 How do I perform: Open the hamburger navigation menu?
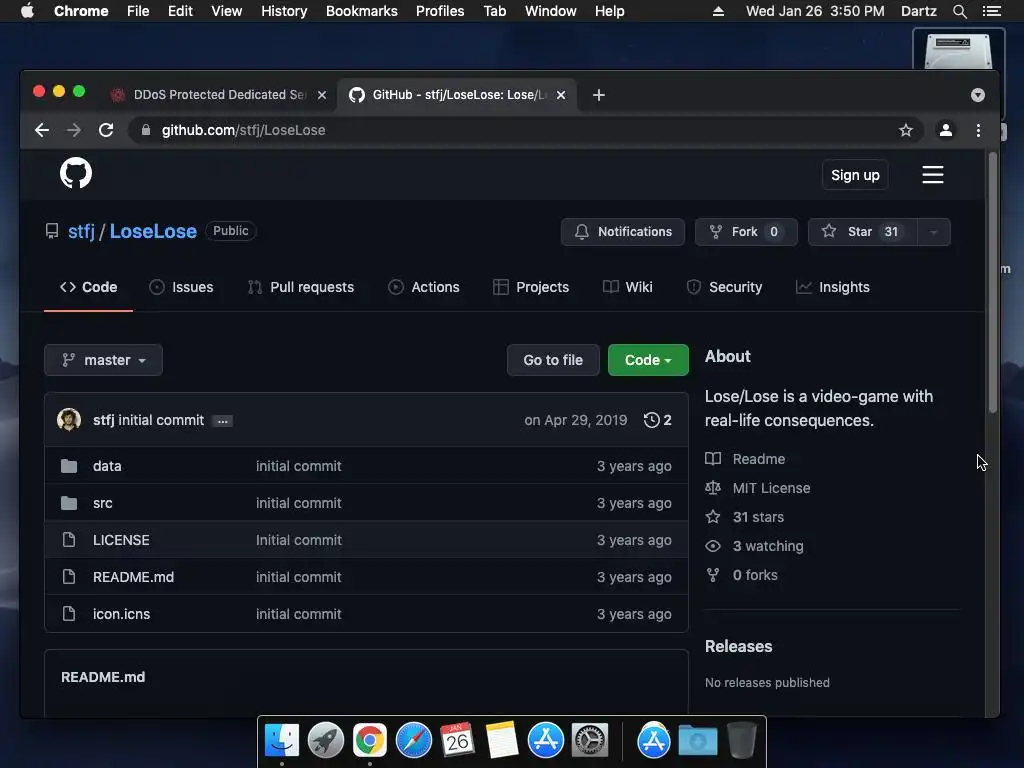(932, 174)
